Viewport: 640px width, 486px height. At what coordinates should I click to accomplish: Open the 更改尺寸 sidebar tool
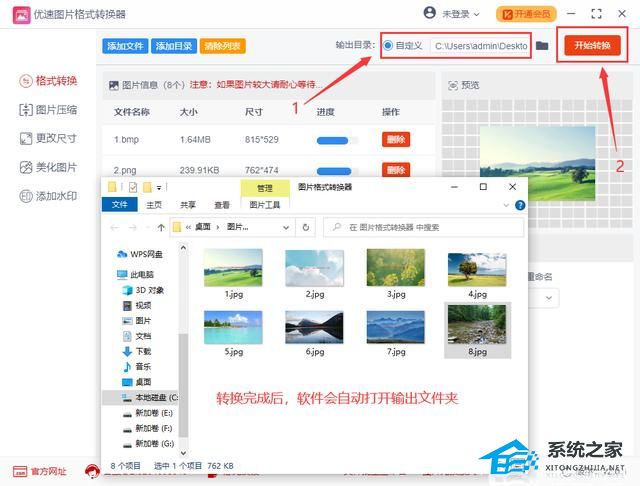coord(49,138)
